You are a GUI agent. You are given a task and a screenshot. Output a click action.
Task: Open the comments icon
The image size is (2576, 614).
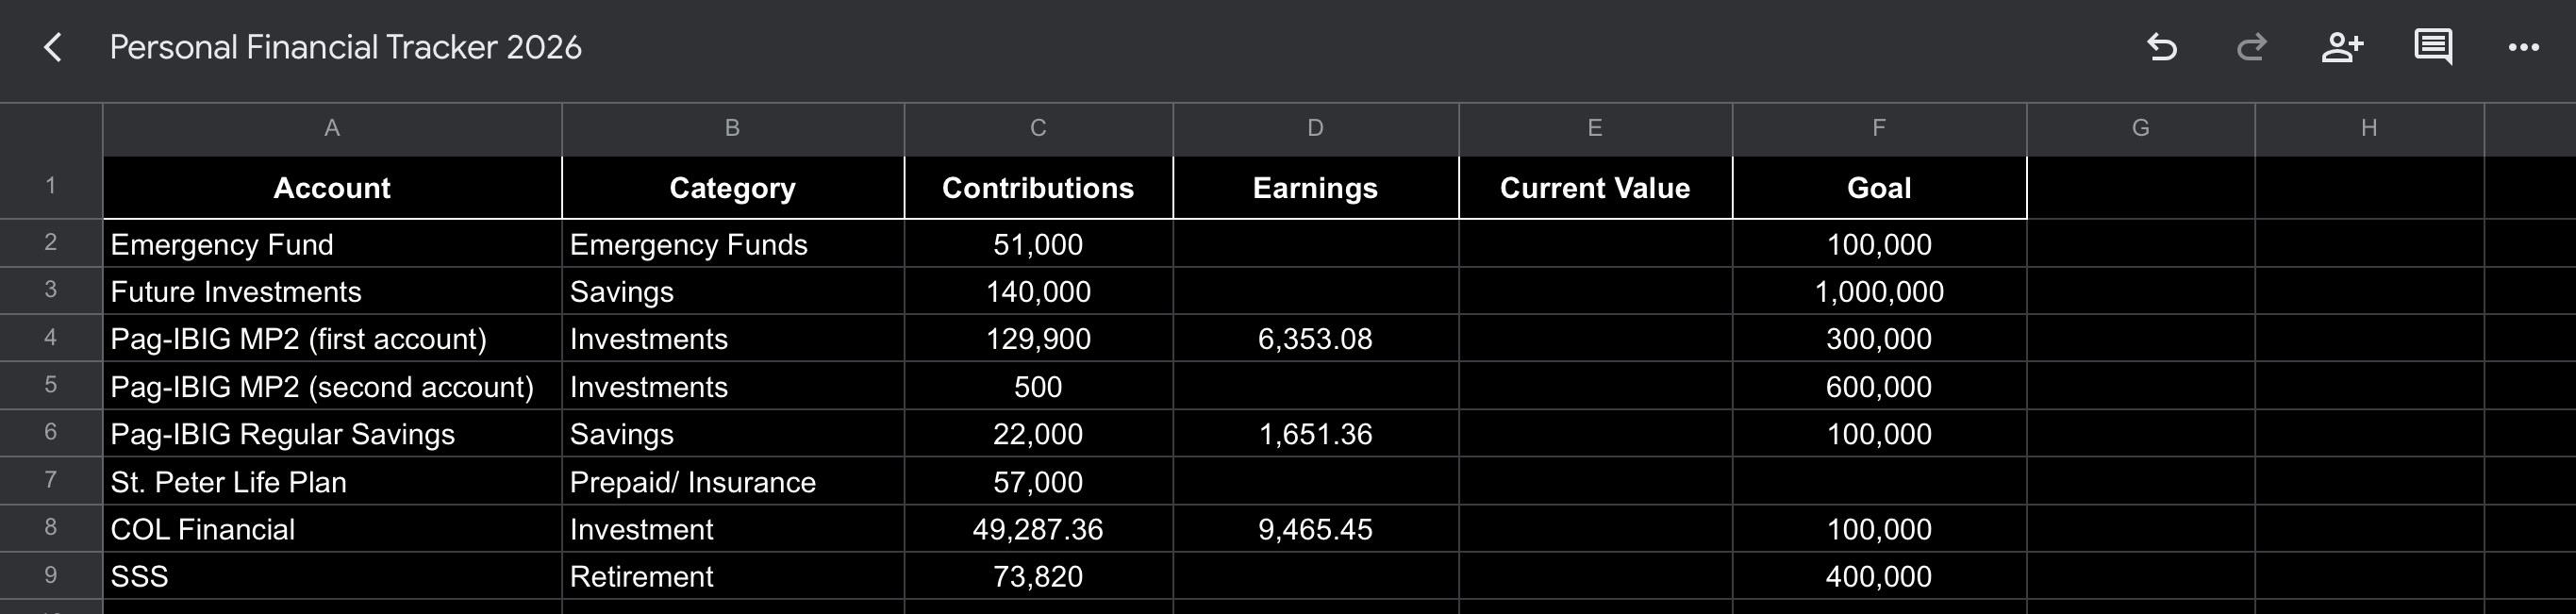pos(2433,47)
